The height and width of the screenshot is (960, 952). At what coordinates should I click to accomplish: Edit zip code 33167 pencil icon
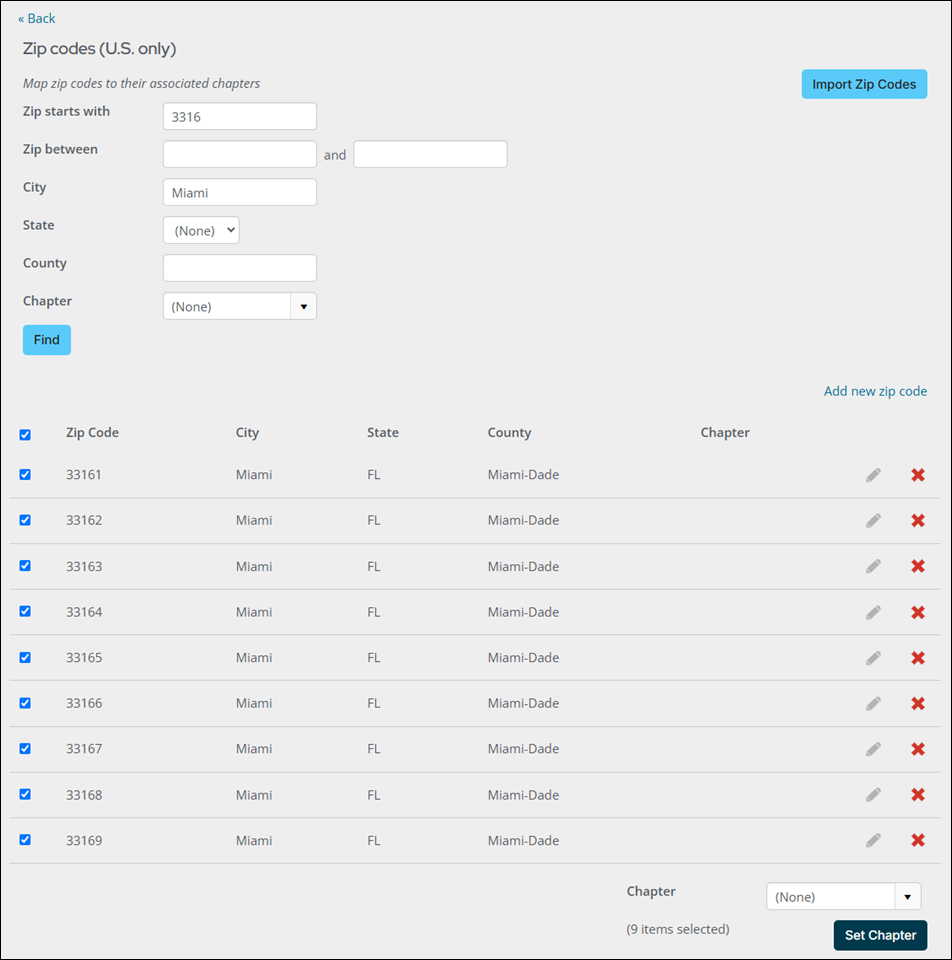click(x=873, y=749)
